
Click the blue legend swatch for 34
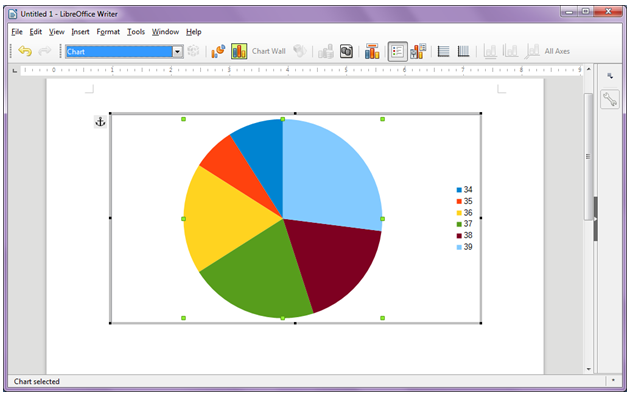pos(459,190)
